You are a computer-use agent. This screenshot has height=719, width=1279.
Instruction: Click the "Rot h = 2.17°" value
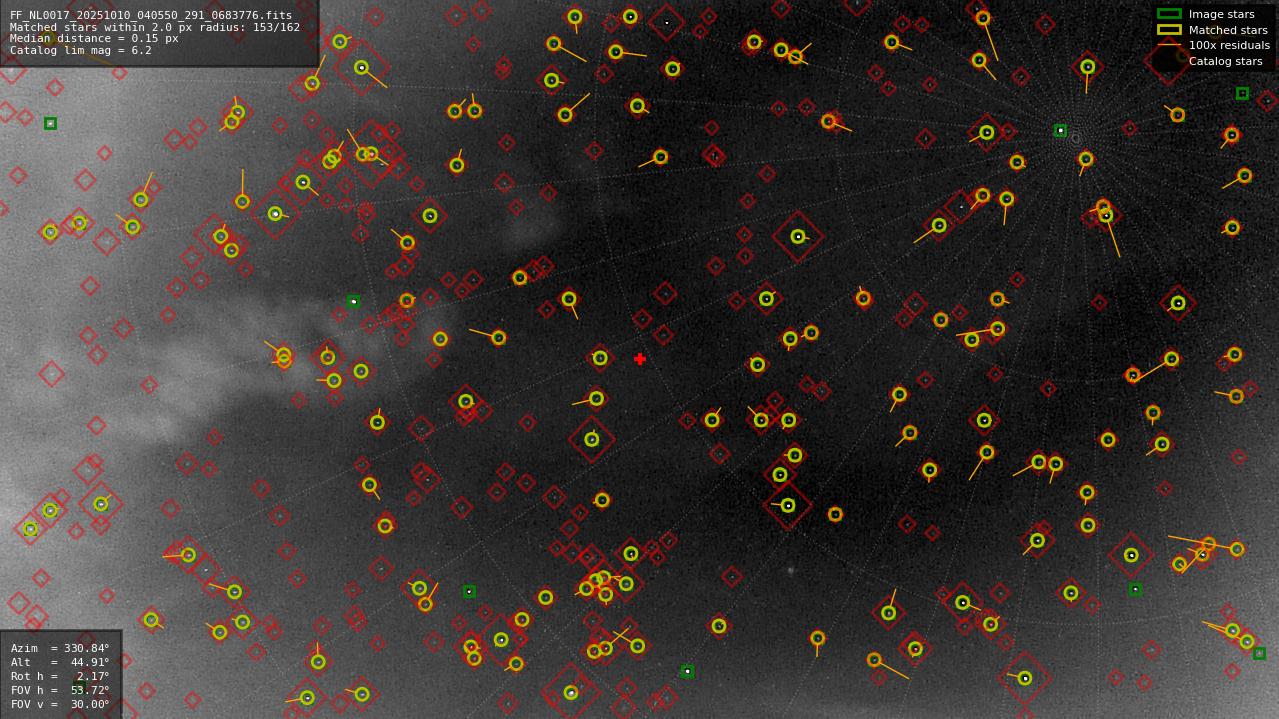coord(60,676)
